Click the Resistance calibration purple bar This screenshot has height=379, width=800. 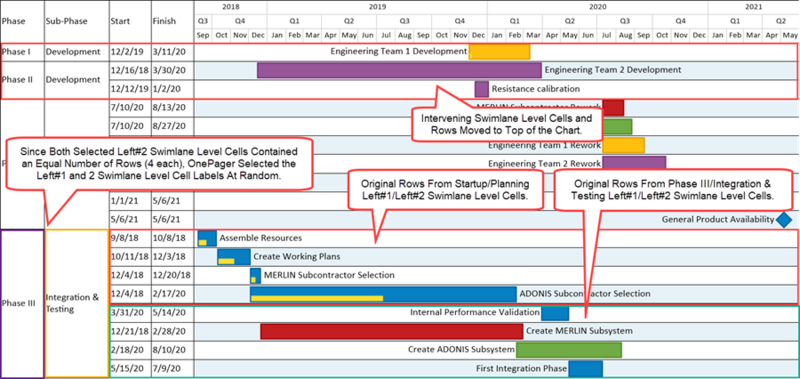pyautogui.click(x=482, y=89)
